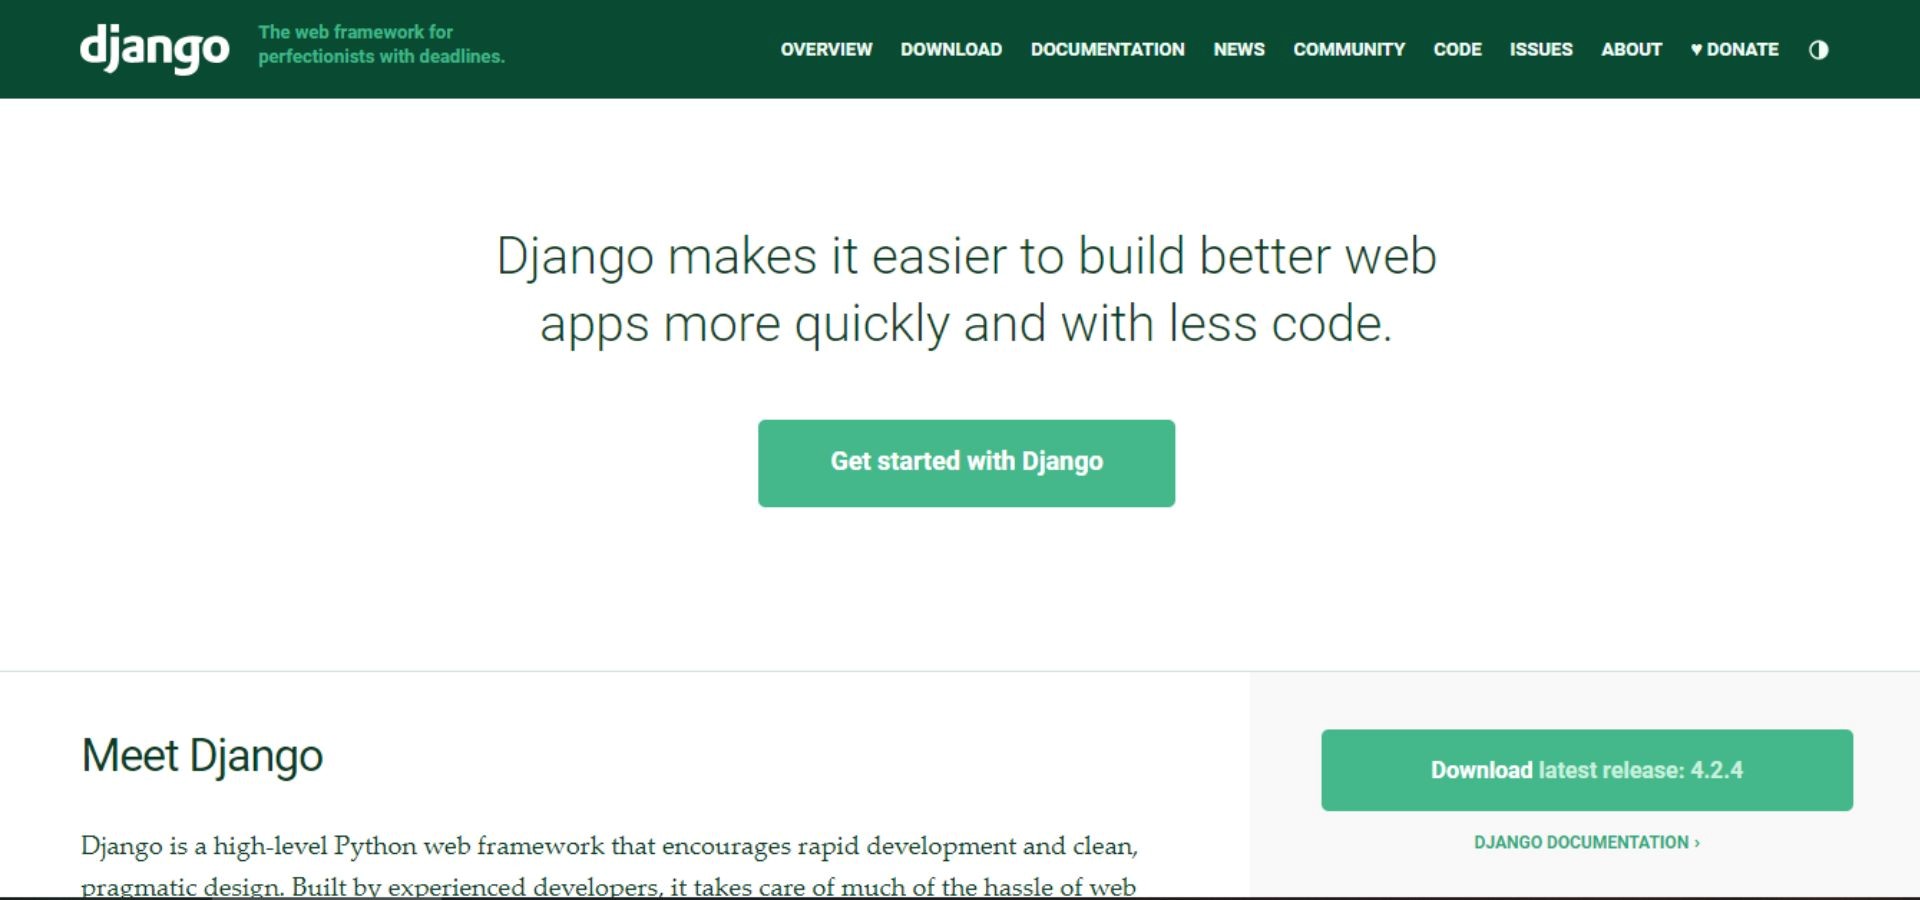Image resolution: width=1920 pixels, height=900 pixels.
Task: Open the Overview nav item
Action: tap(826, 50)
